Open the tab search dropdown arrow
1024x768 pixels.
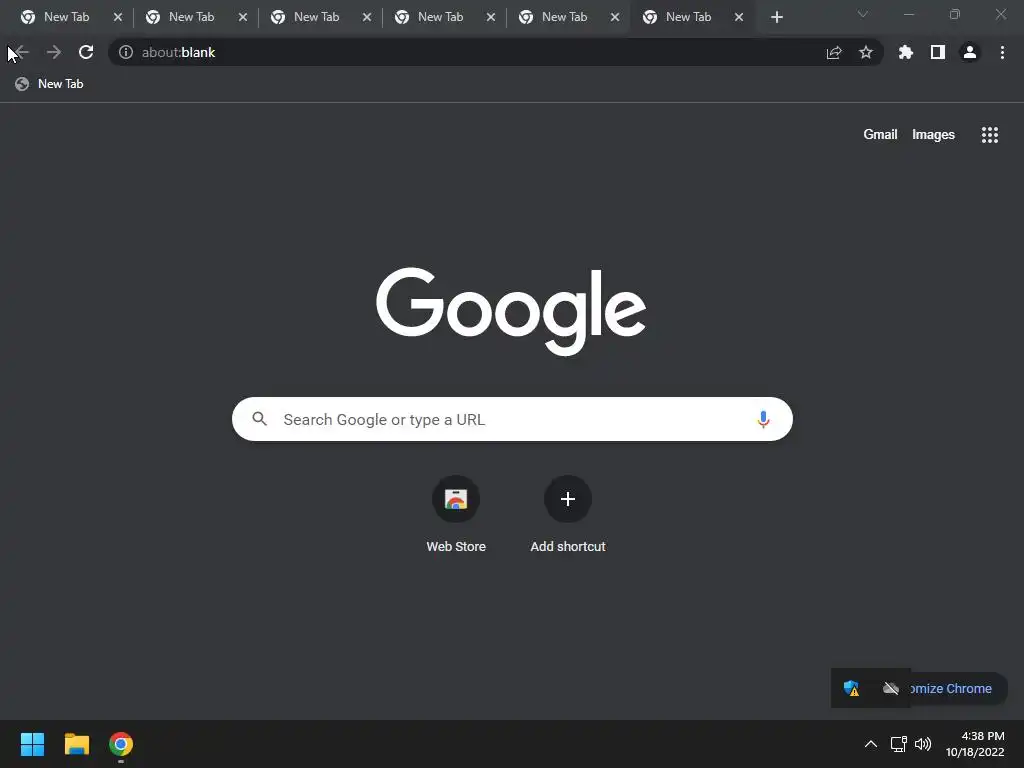coord(863,14)
